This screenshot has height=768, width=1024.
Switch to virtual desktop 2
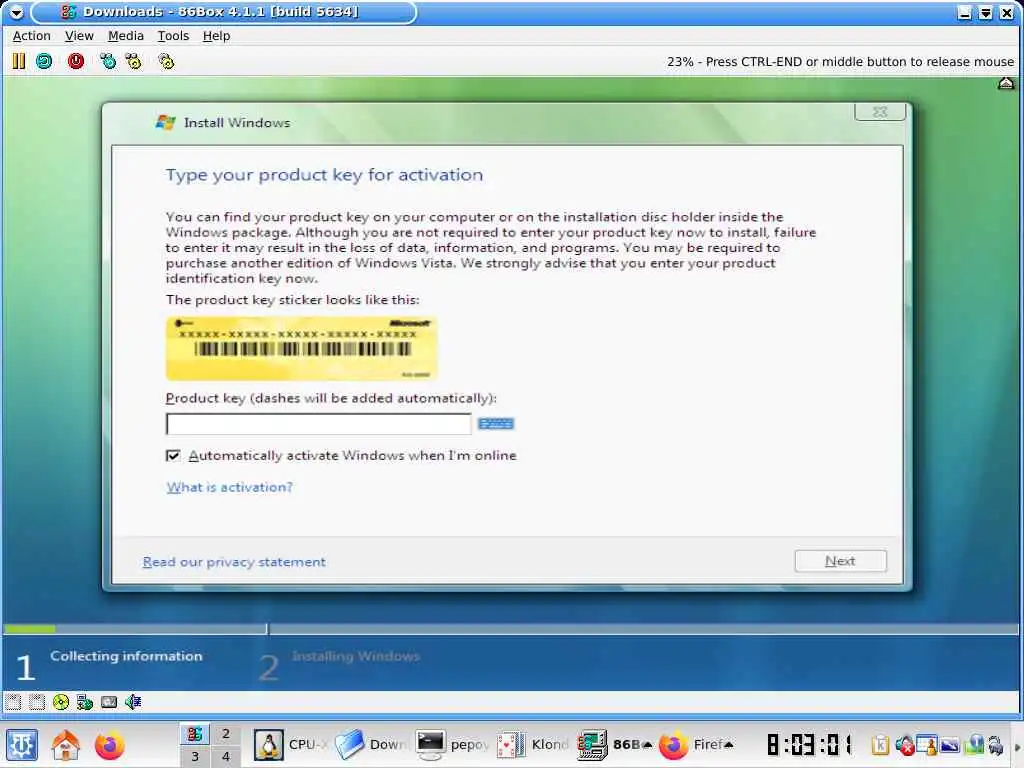[225, 733]
